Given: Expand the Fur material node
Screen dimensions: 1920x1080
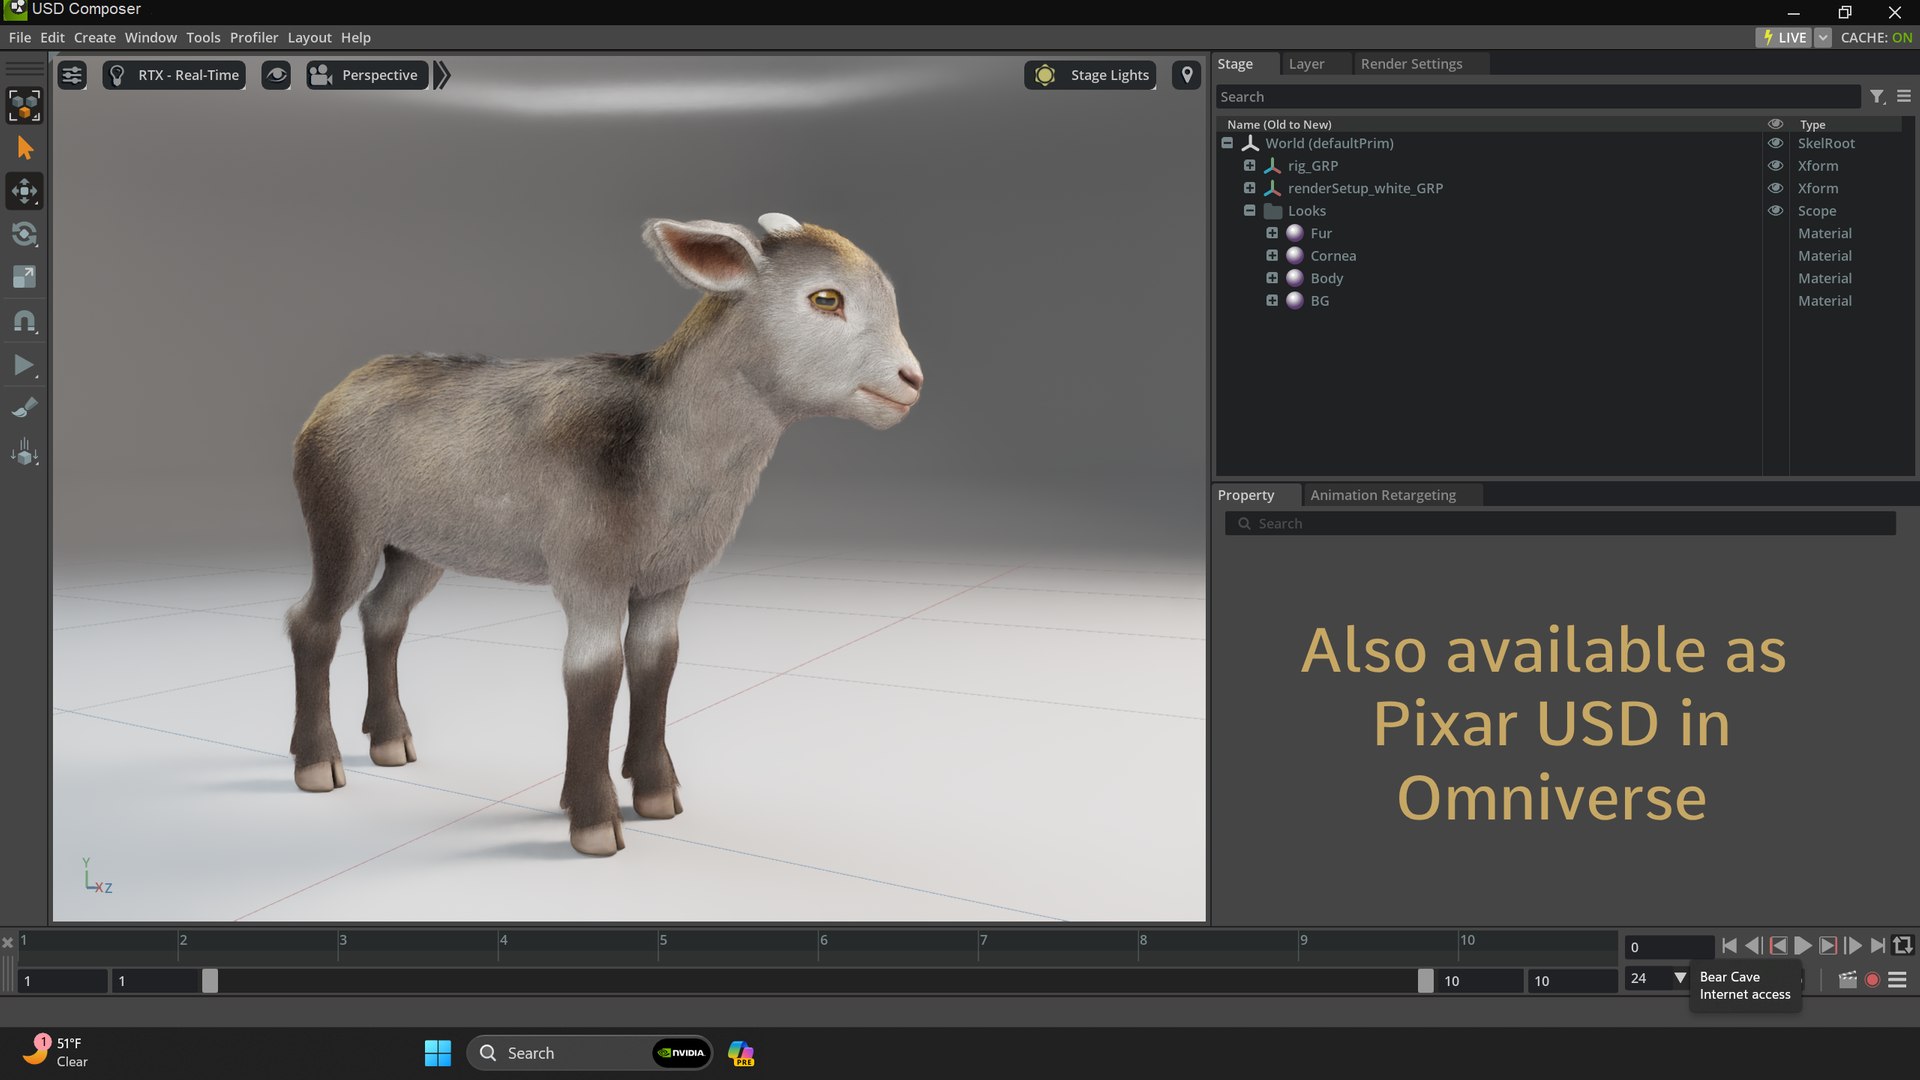Looking at the screenshot, I should 1272,233.
